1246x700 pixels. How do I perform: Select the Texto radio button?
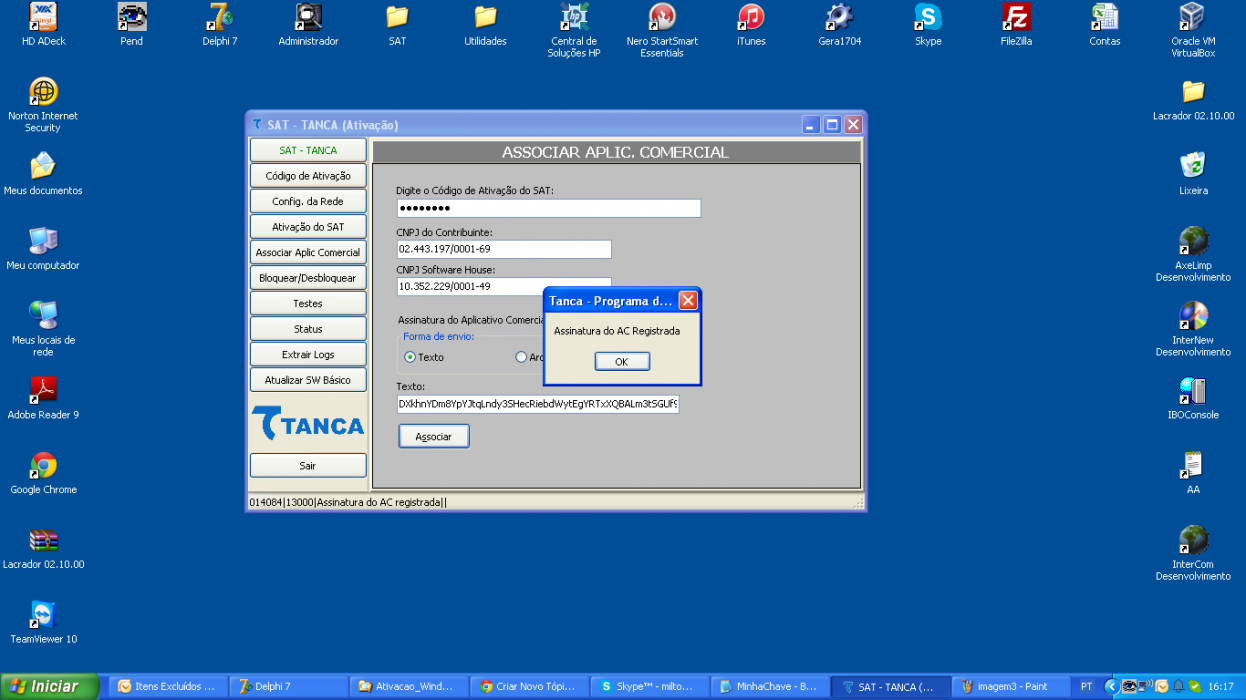[x=410, y=357]
